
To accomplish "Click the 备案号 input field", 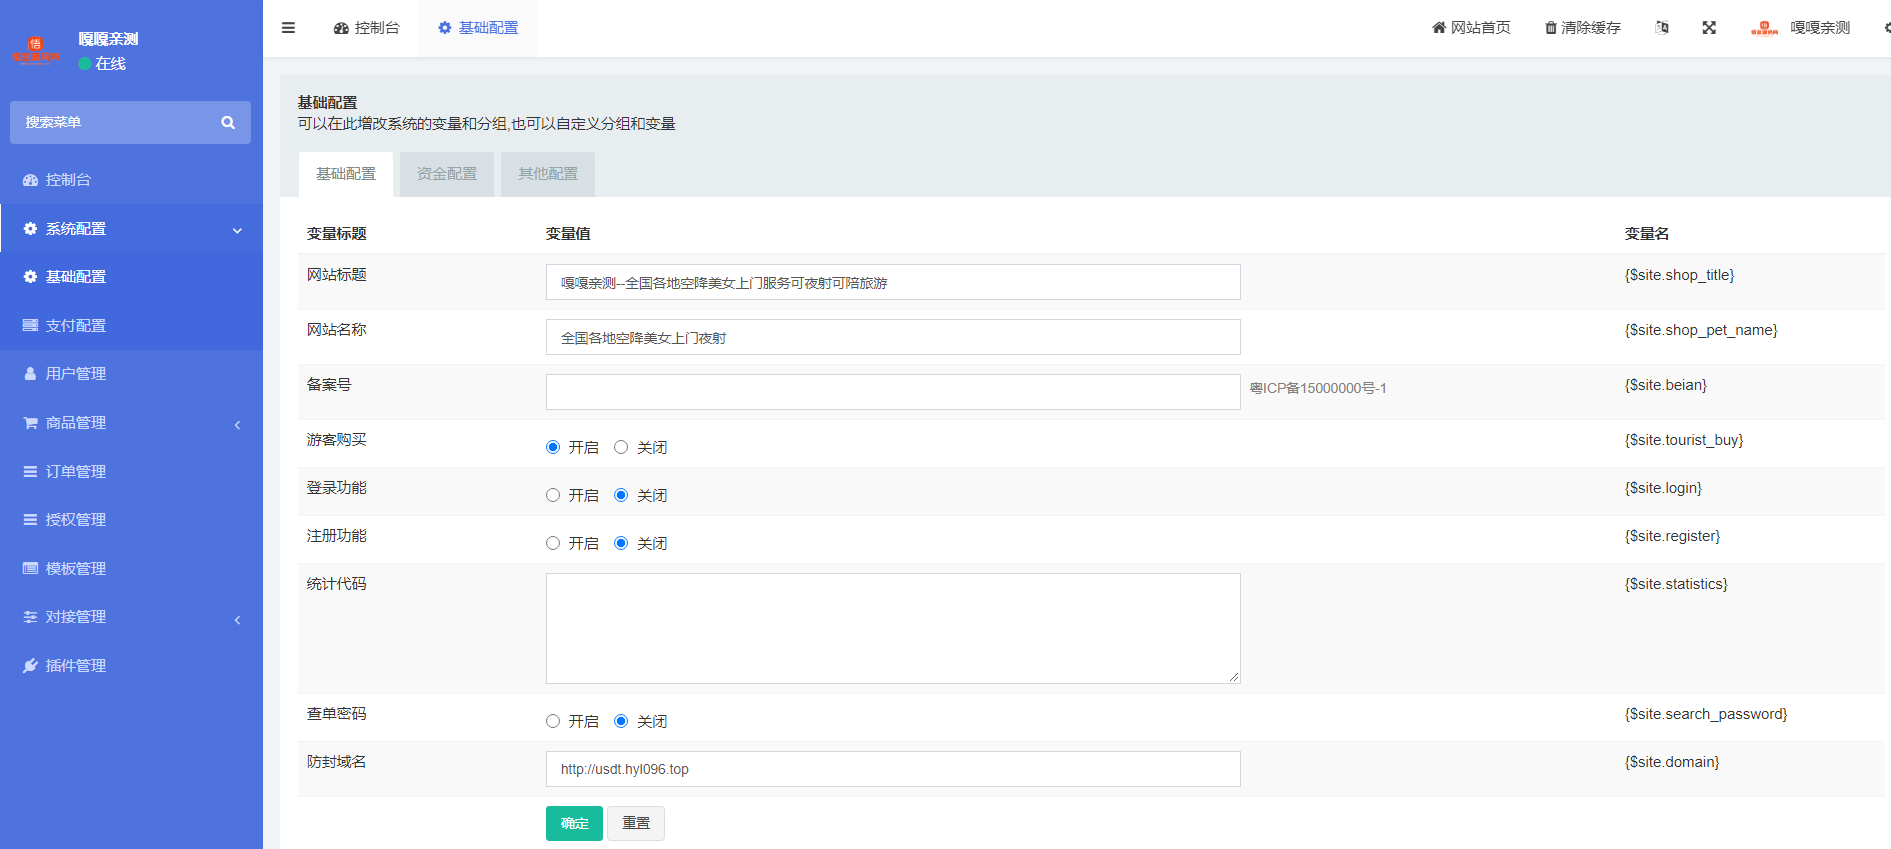I will [892, 392].
